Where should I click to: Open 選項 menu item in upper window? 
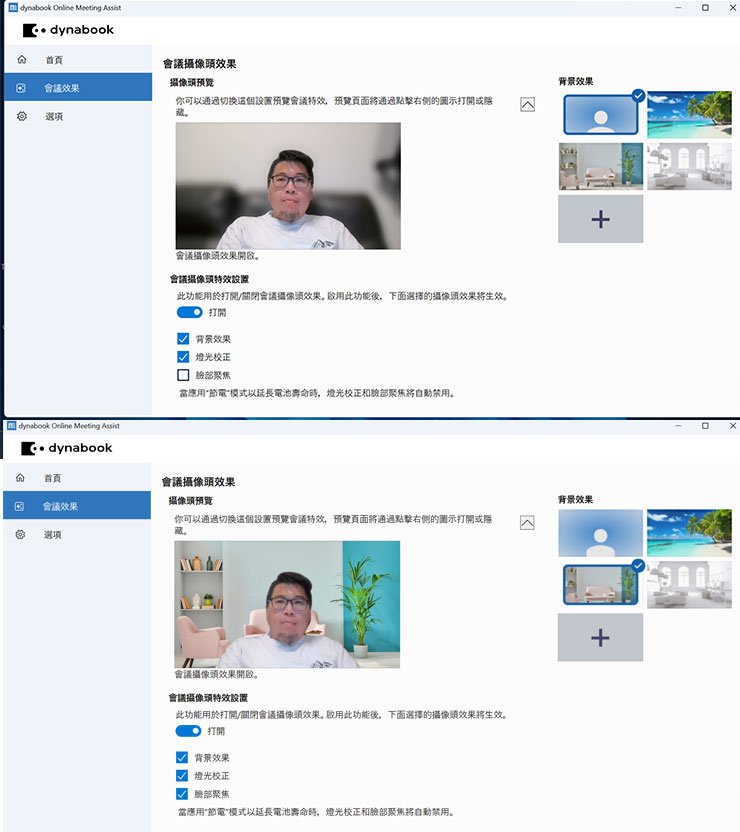click(x=78, y=116)
